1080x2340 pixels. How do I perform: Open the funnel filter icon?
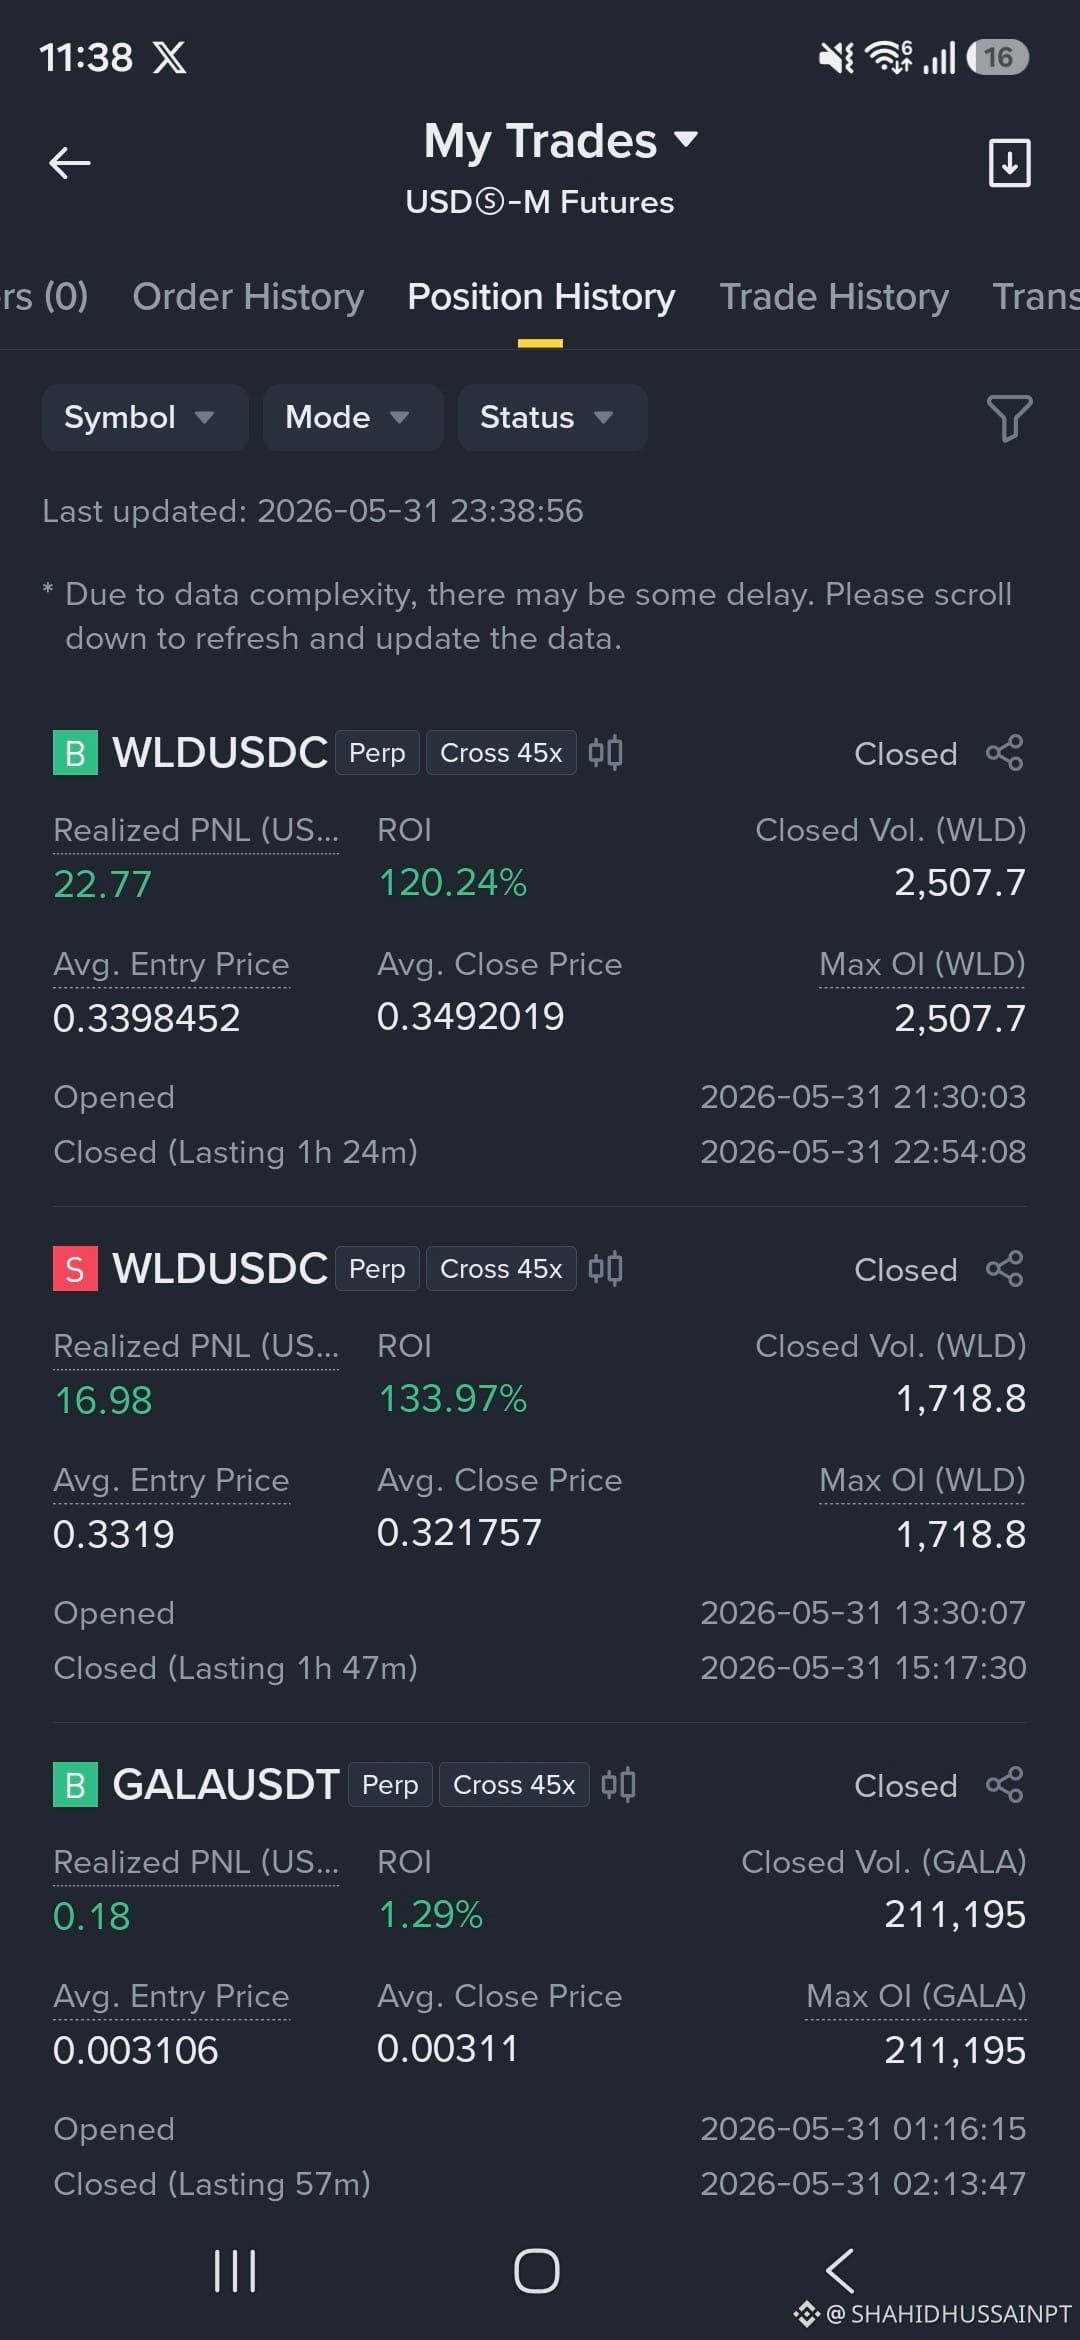(1009, 418)
